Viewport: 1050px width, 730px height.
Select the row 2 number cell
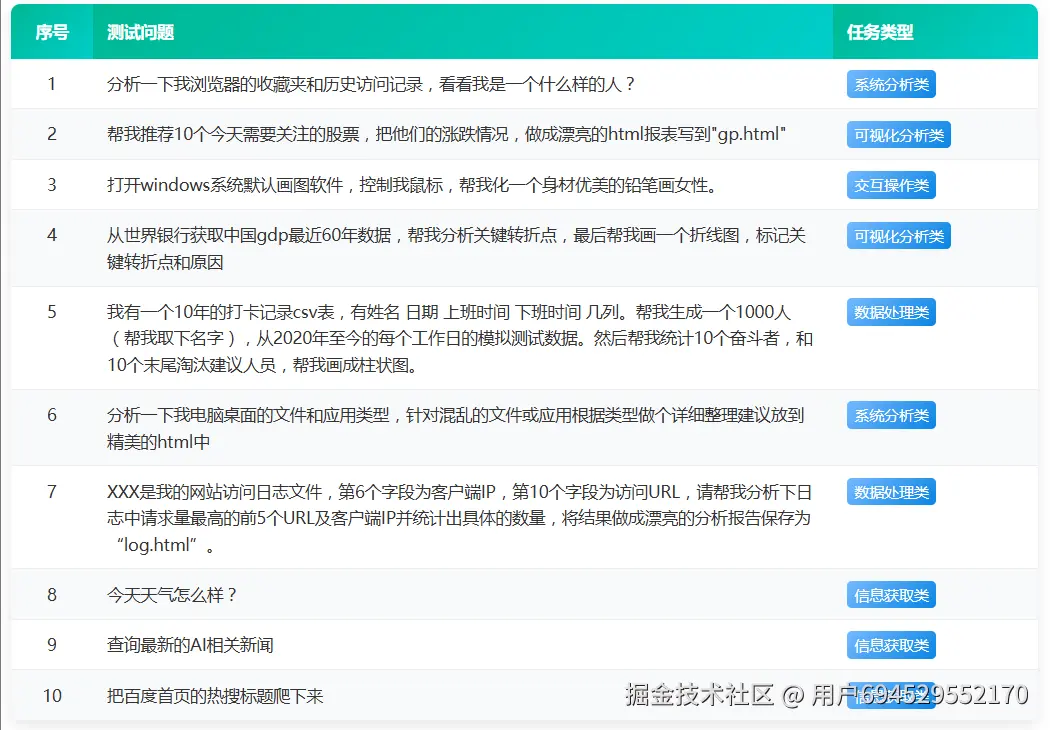point(52,134)
